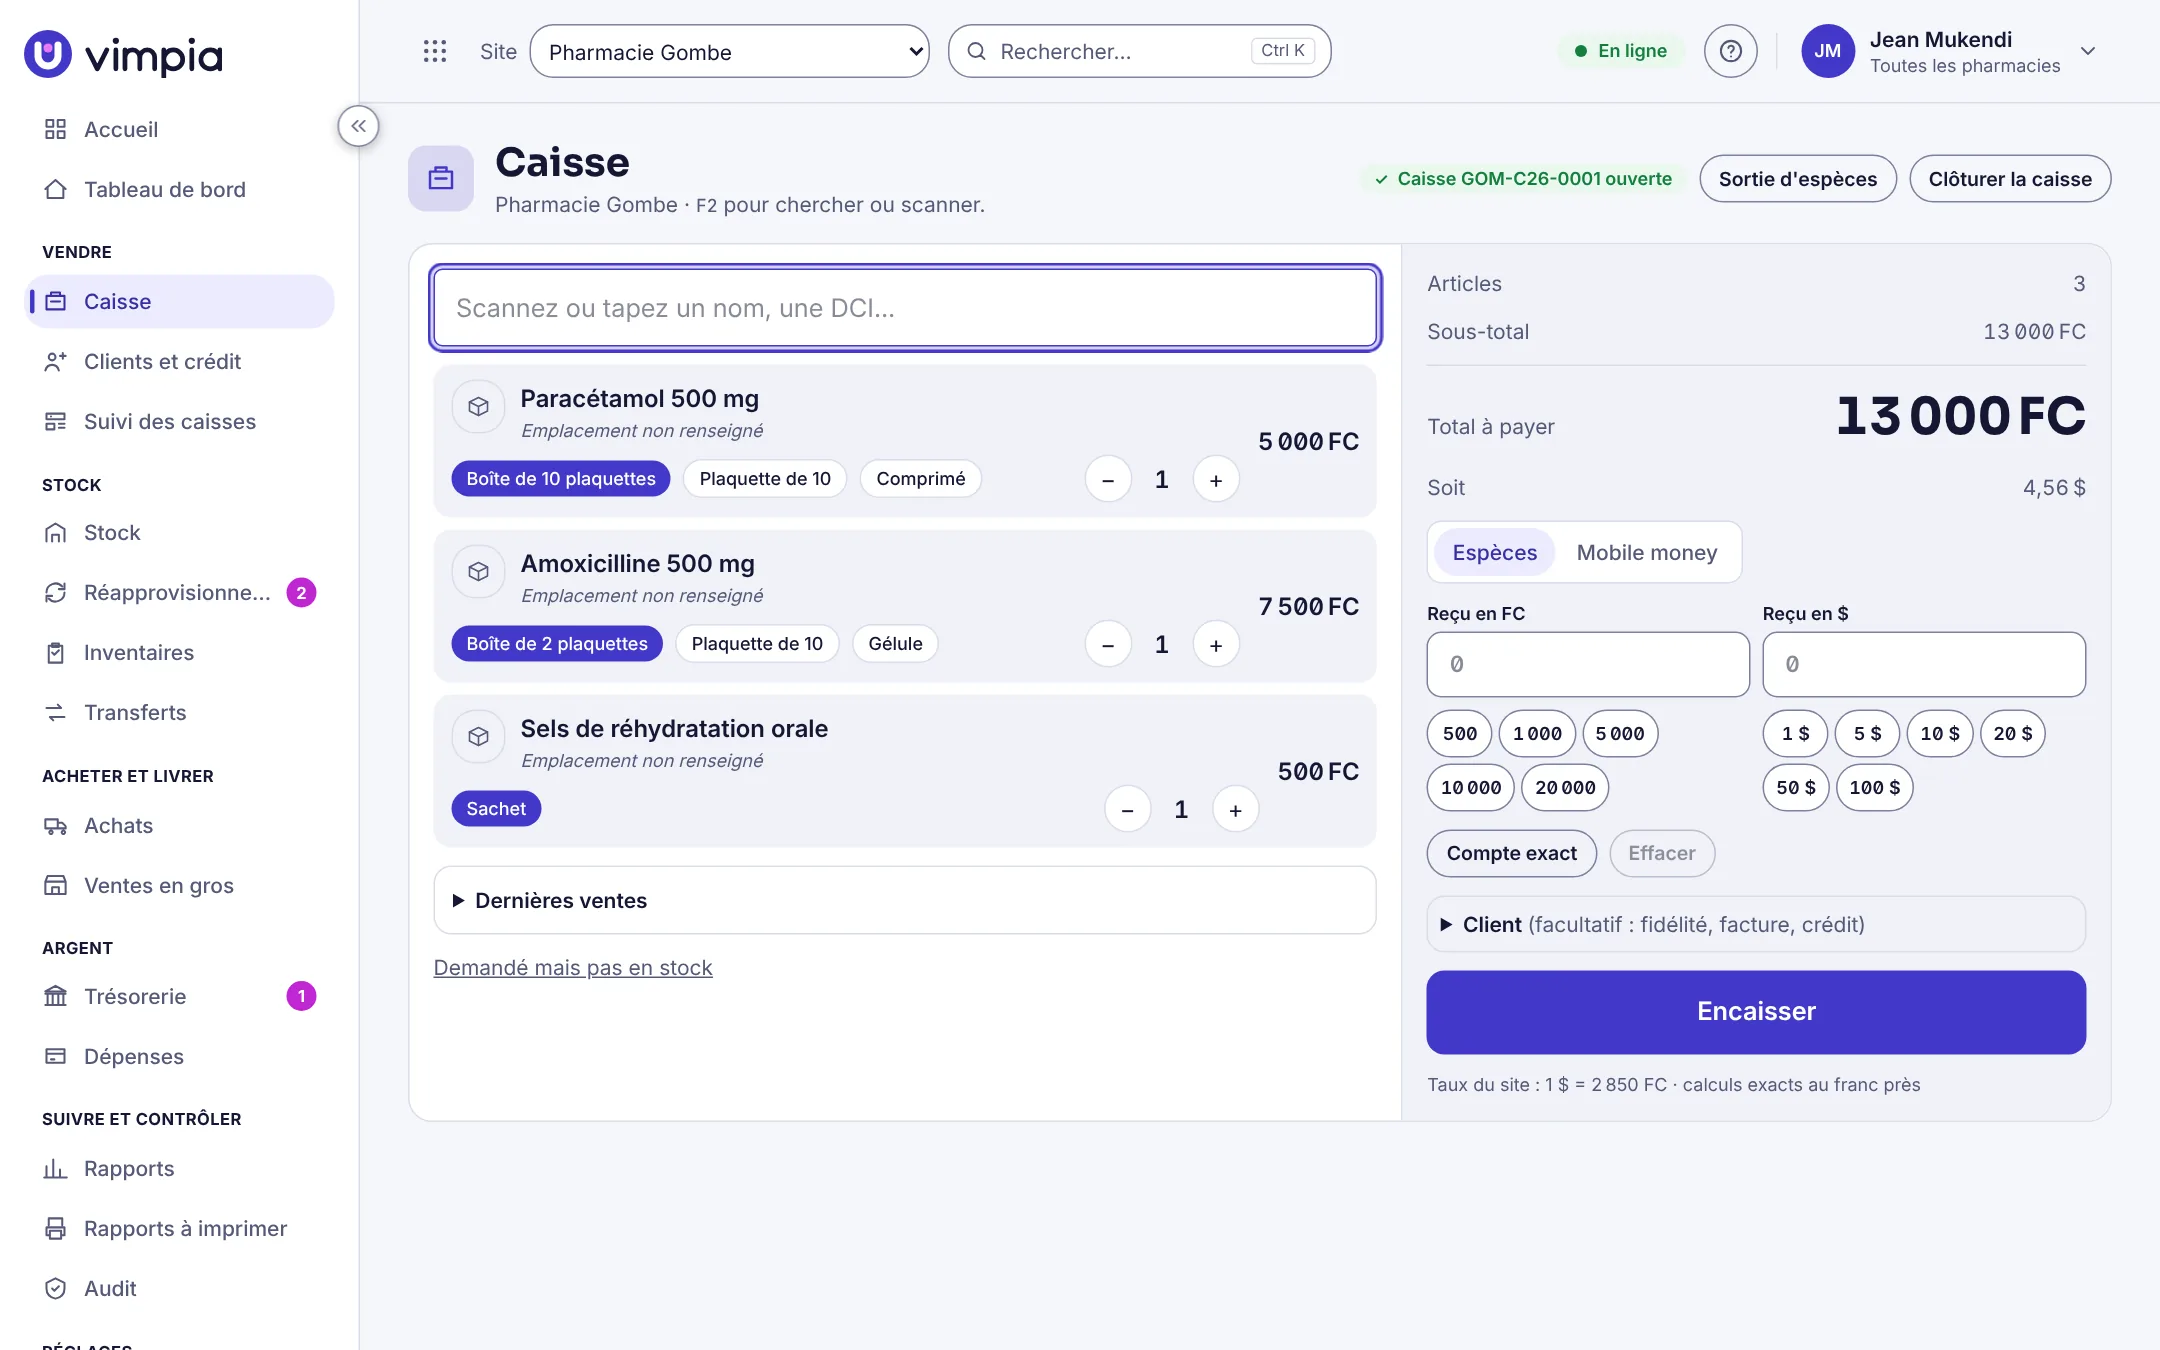Image resolution: width=2160 pixels, height=1350 pixels.
Task: Expand the Client optional section
Action: pyautogui.click(x=1756, y=924)
